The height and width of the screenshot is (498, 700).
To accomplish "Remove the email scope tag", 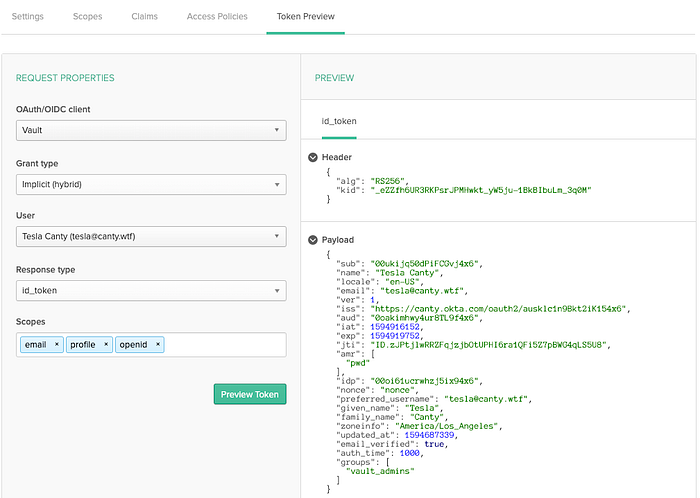I will [x=57, y=344].
